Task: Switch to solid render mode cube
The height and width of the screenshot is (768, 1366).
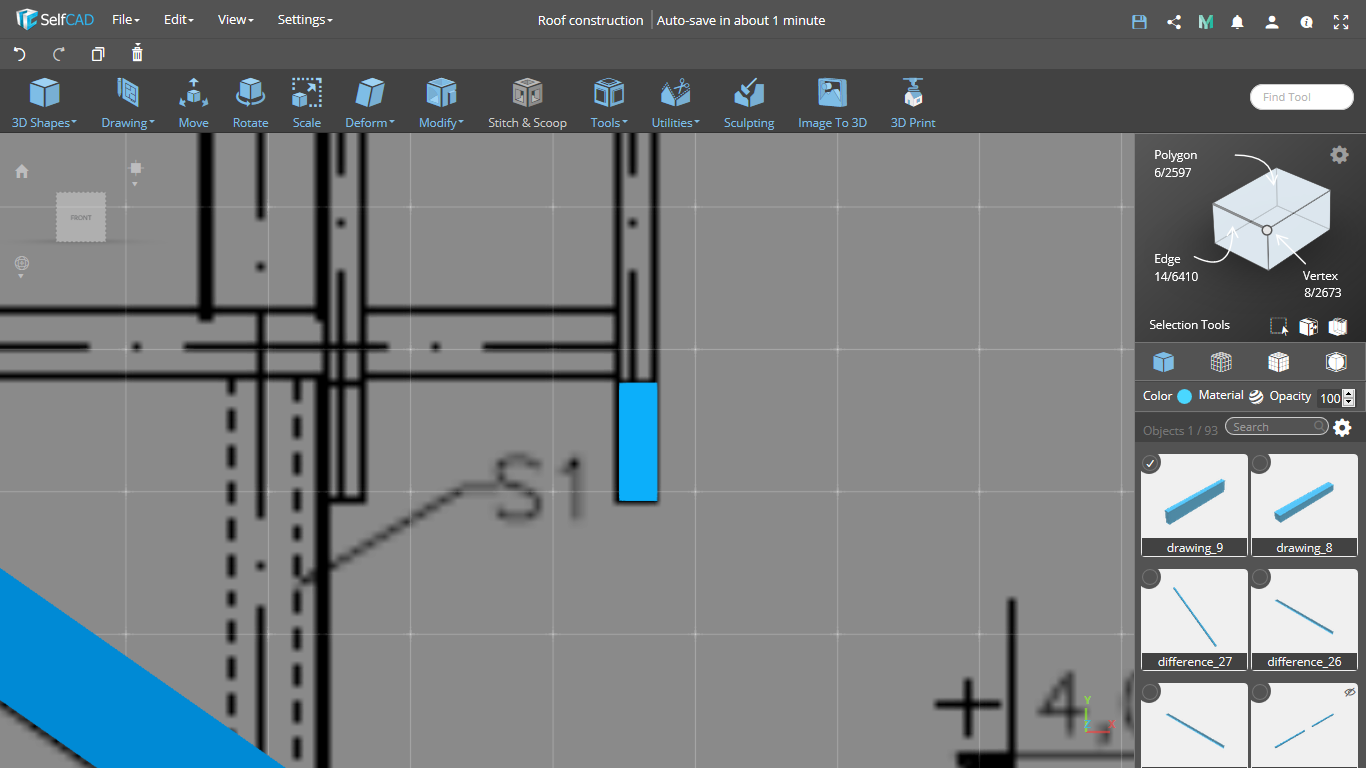Action: pyautogui.click(x=1163, y=362)
